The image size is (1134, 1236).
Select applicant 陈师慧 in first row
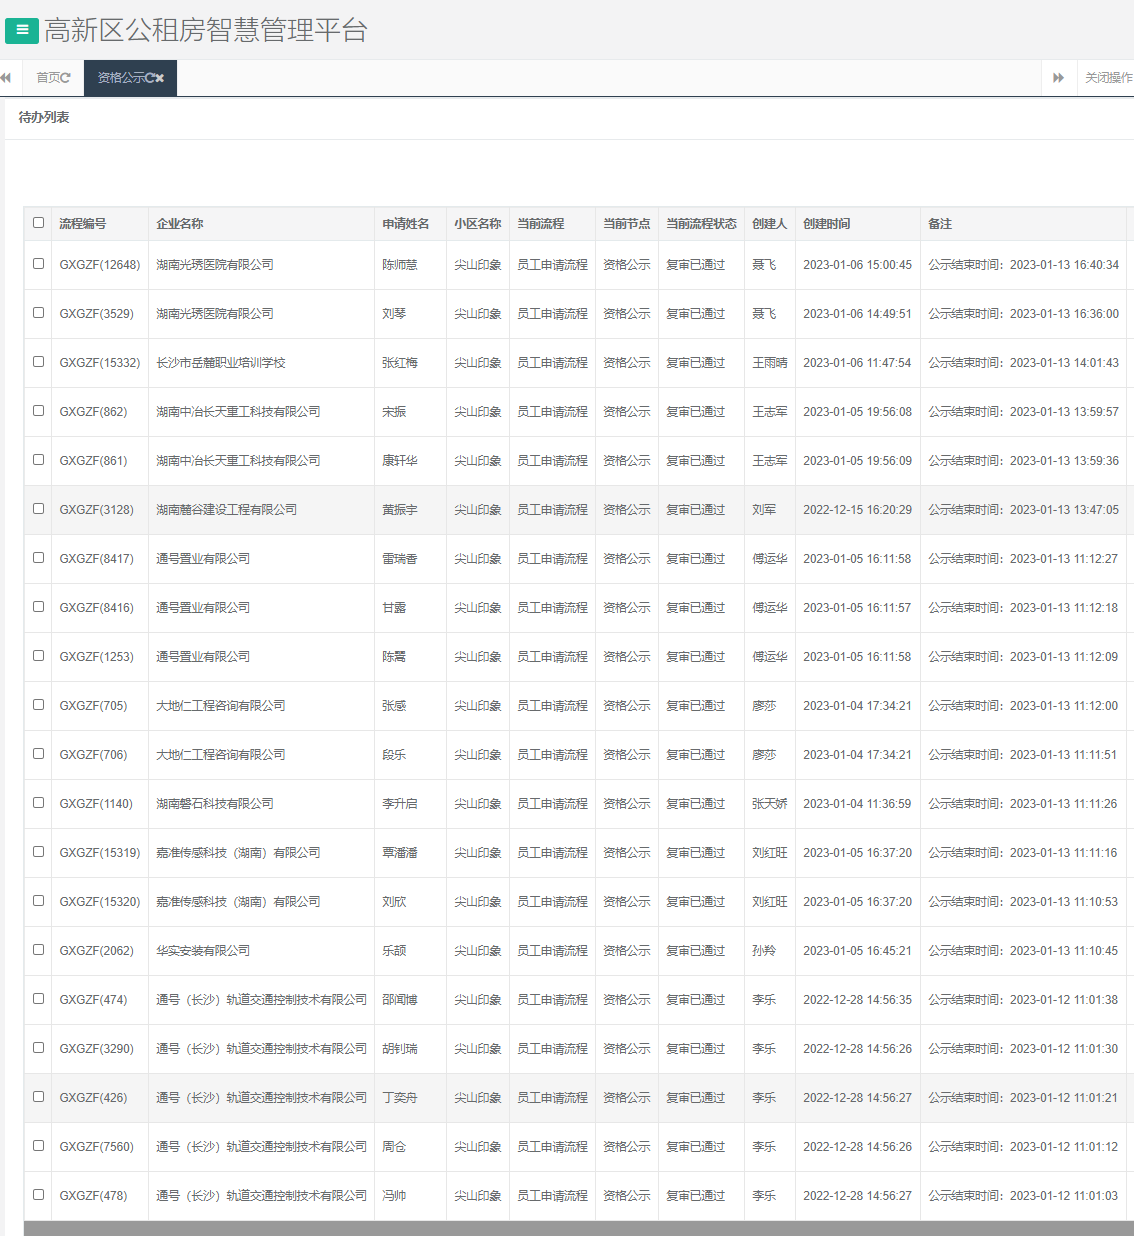(400, 265)
